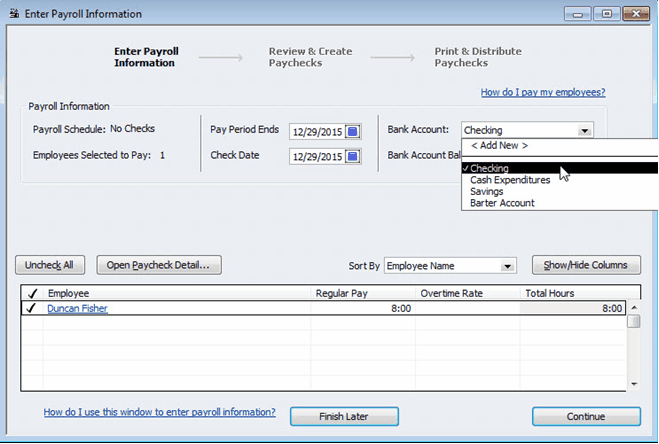Open Duncan Fisher employee link
Viewport: 659px width, 444px height.
[x=77, y=309]
